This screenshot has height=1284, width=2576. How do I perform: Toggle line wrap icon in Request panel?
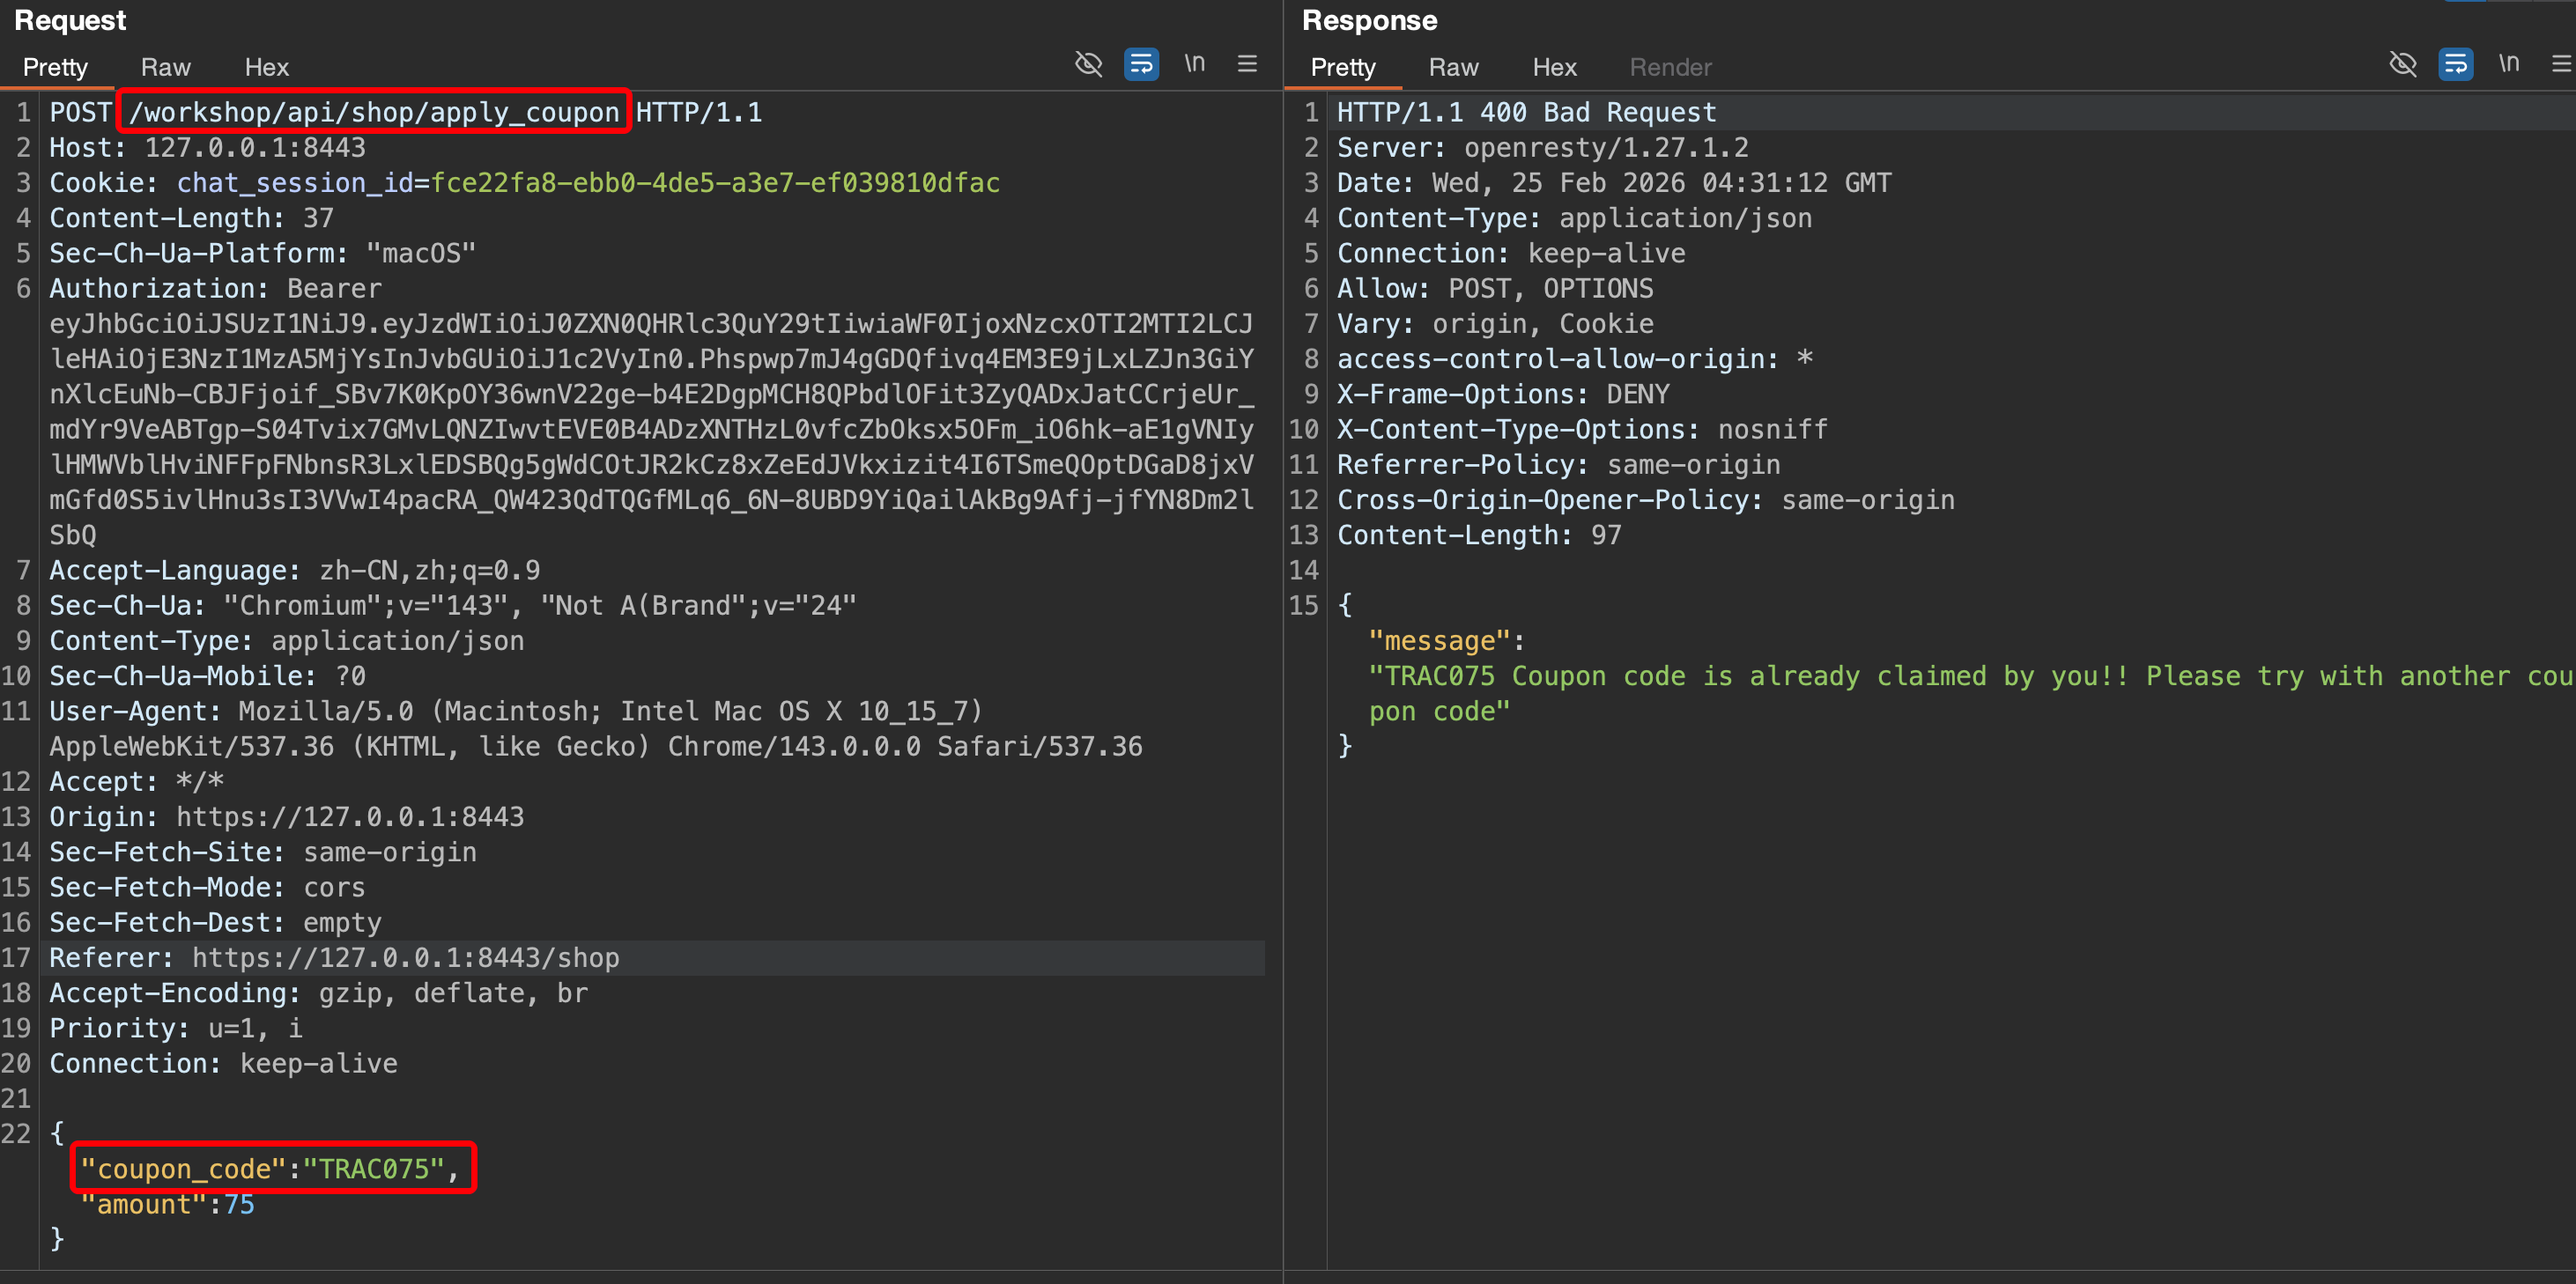click(x=1141, y=65)
